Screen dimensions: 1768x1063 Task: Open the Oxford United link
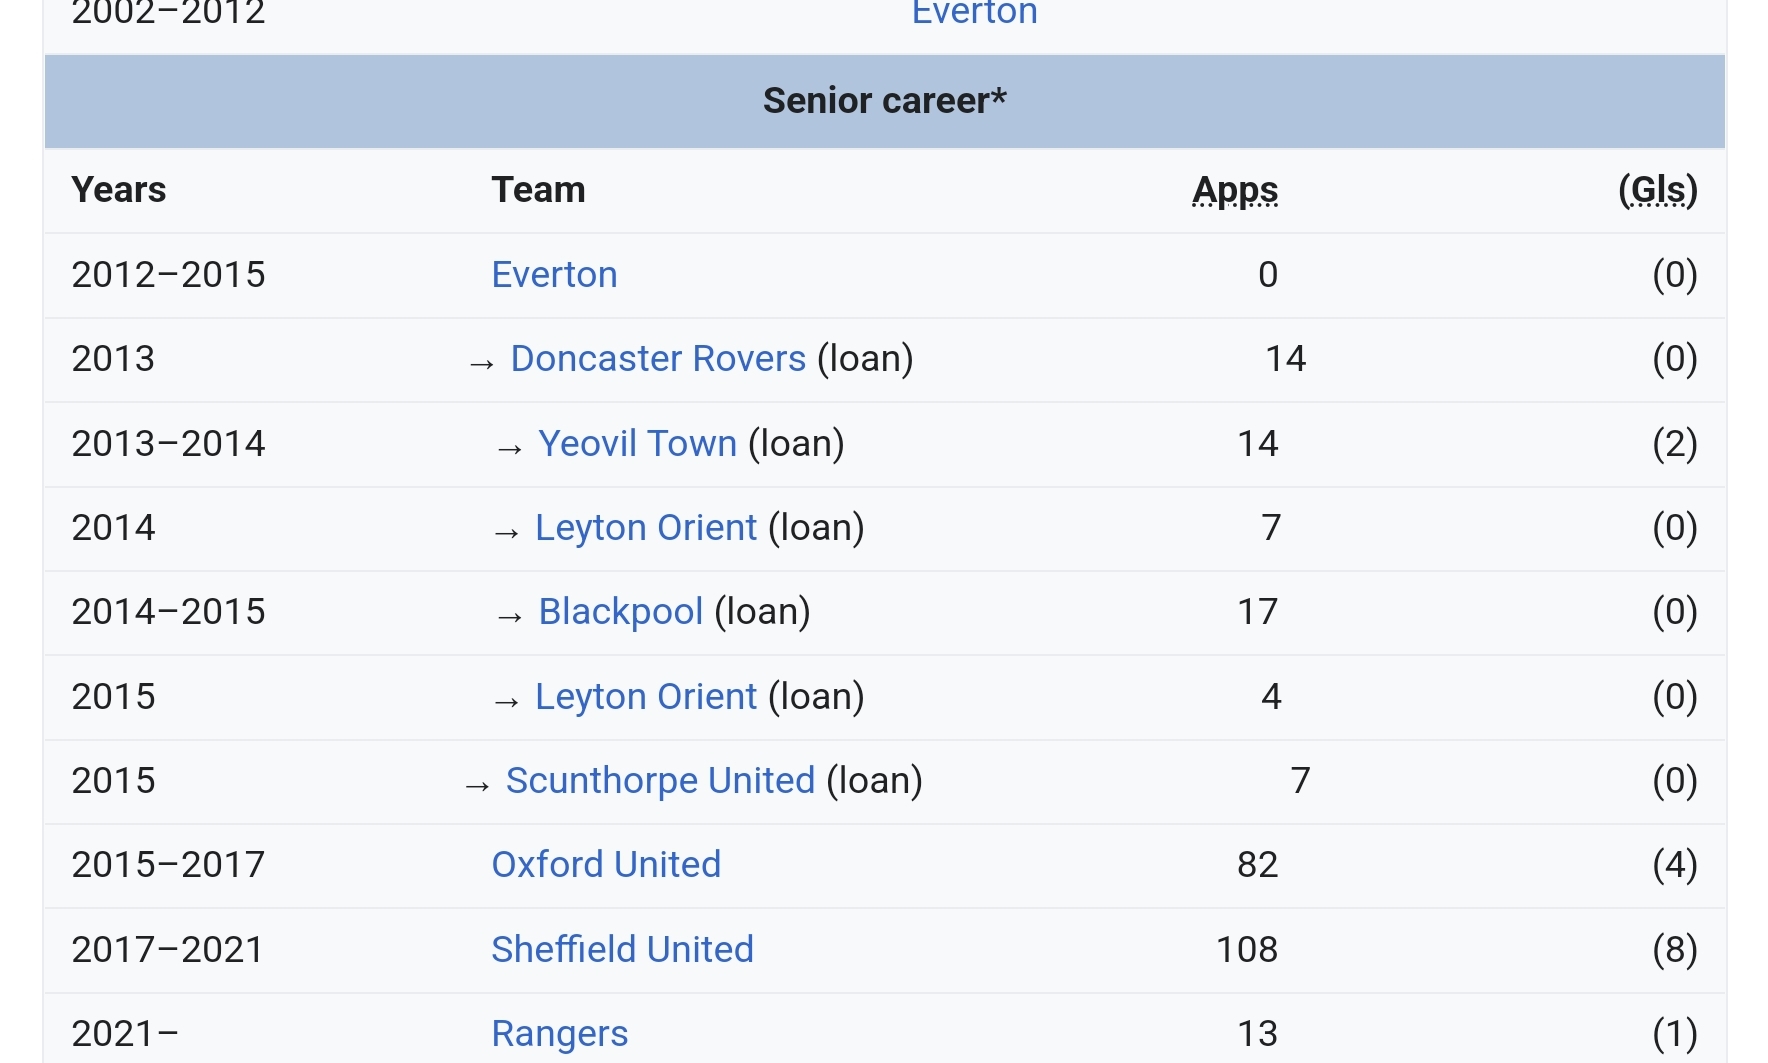(606, 865)
